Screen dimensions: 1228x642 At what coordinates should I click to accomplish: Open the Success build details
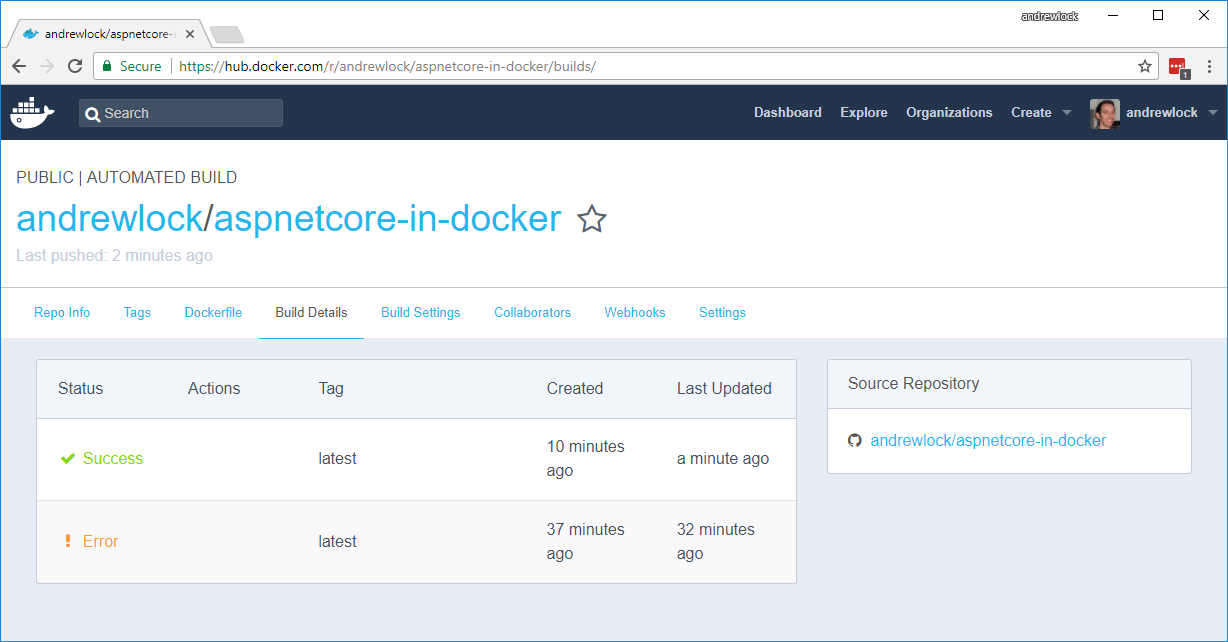tap(113, 458)
